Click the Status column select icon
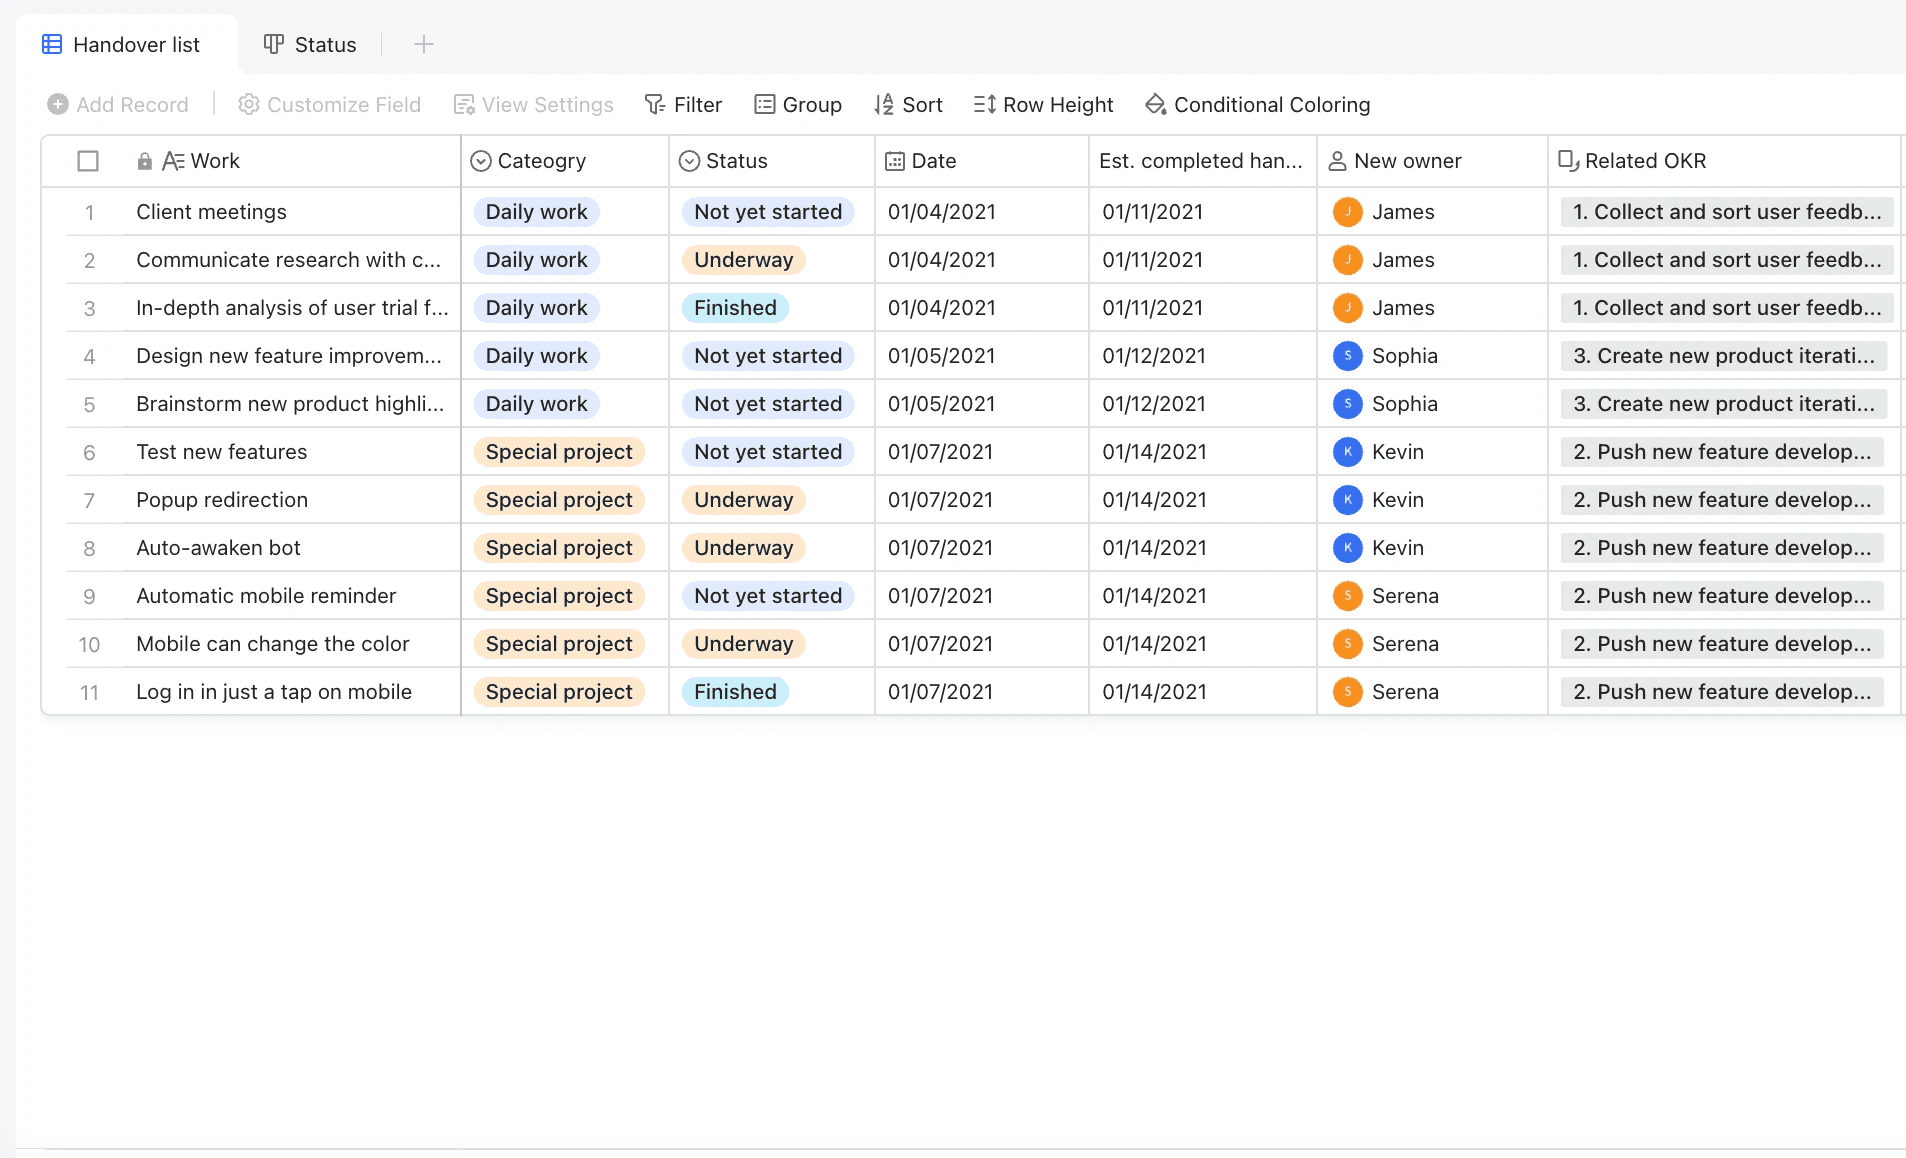Screen dimensions: 1906x1158 pyautogui.click(x=689, y=161)
